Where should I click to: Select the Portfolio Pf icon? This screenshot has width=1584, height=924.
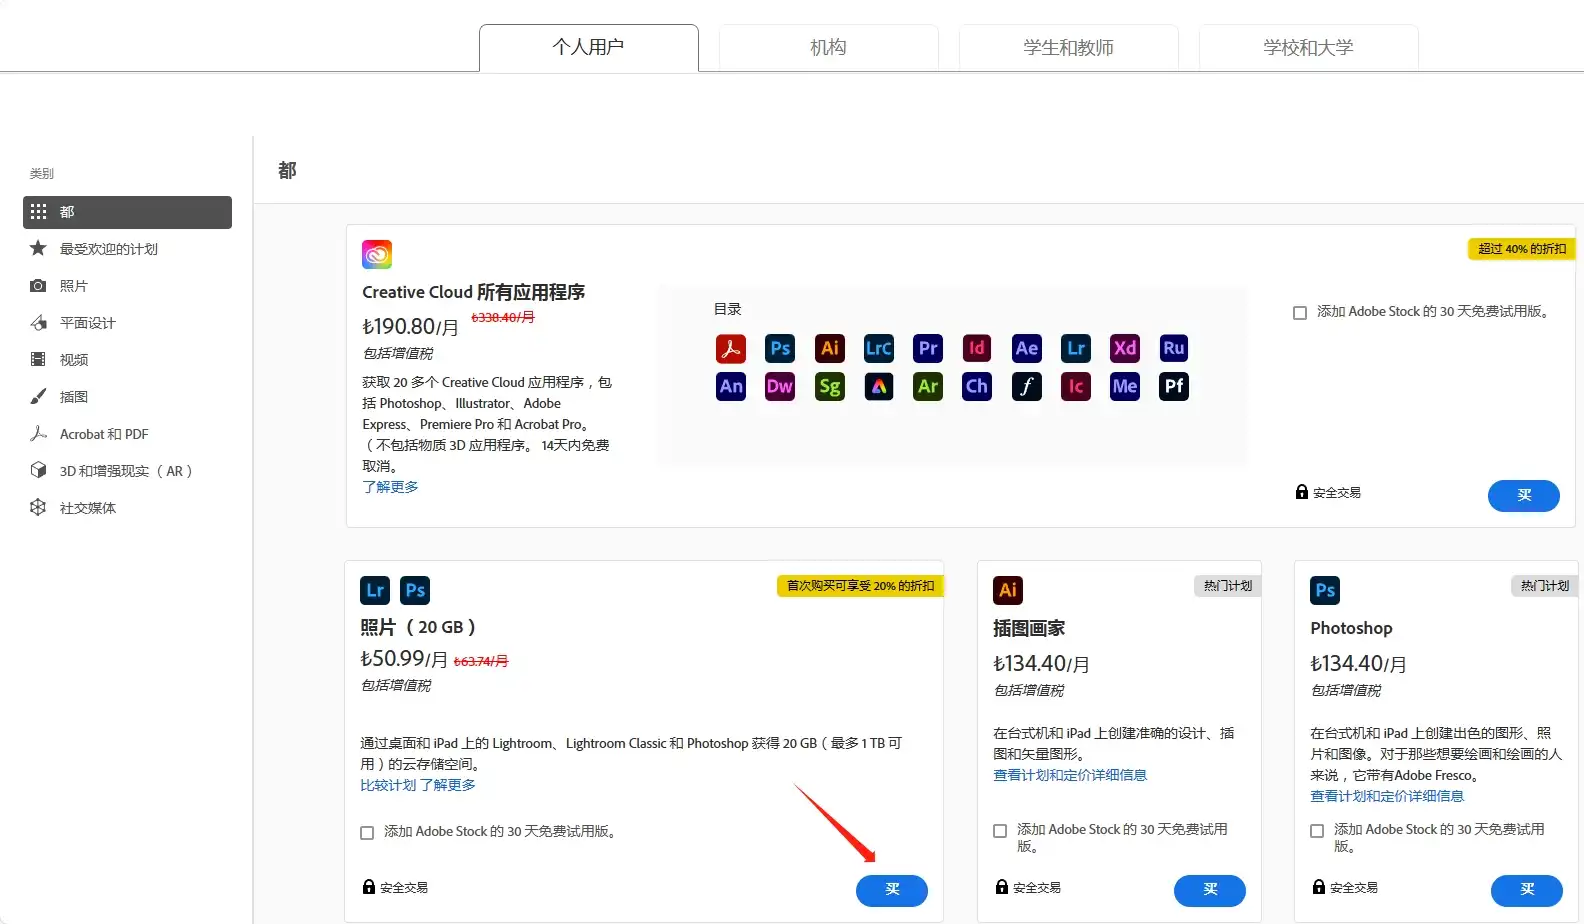[x=1174, y=387]
